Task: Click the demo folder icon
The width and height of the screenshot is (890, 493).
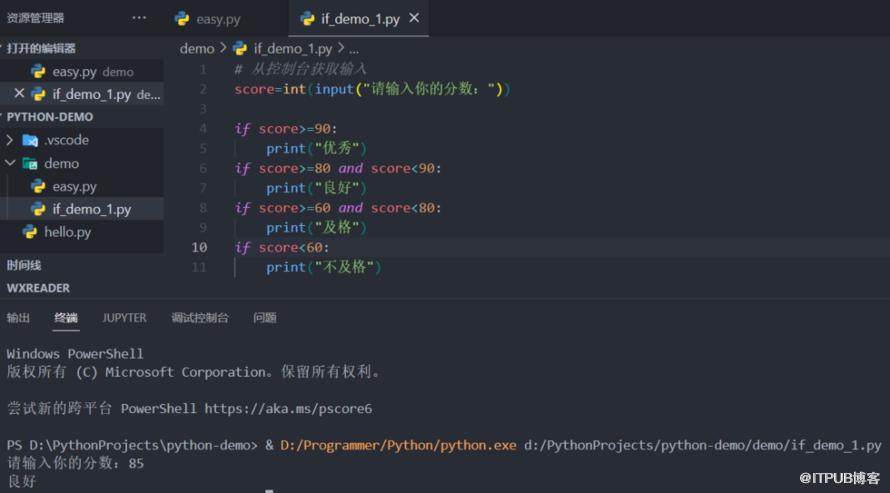Action: 30,163
